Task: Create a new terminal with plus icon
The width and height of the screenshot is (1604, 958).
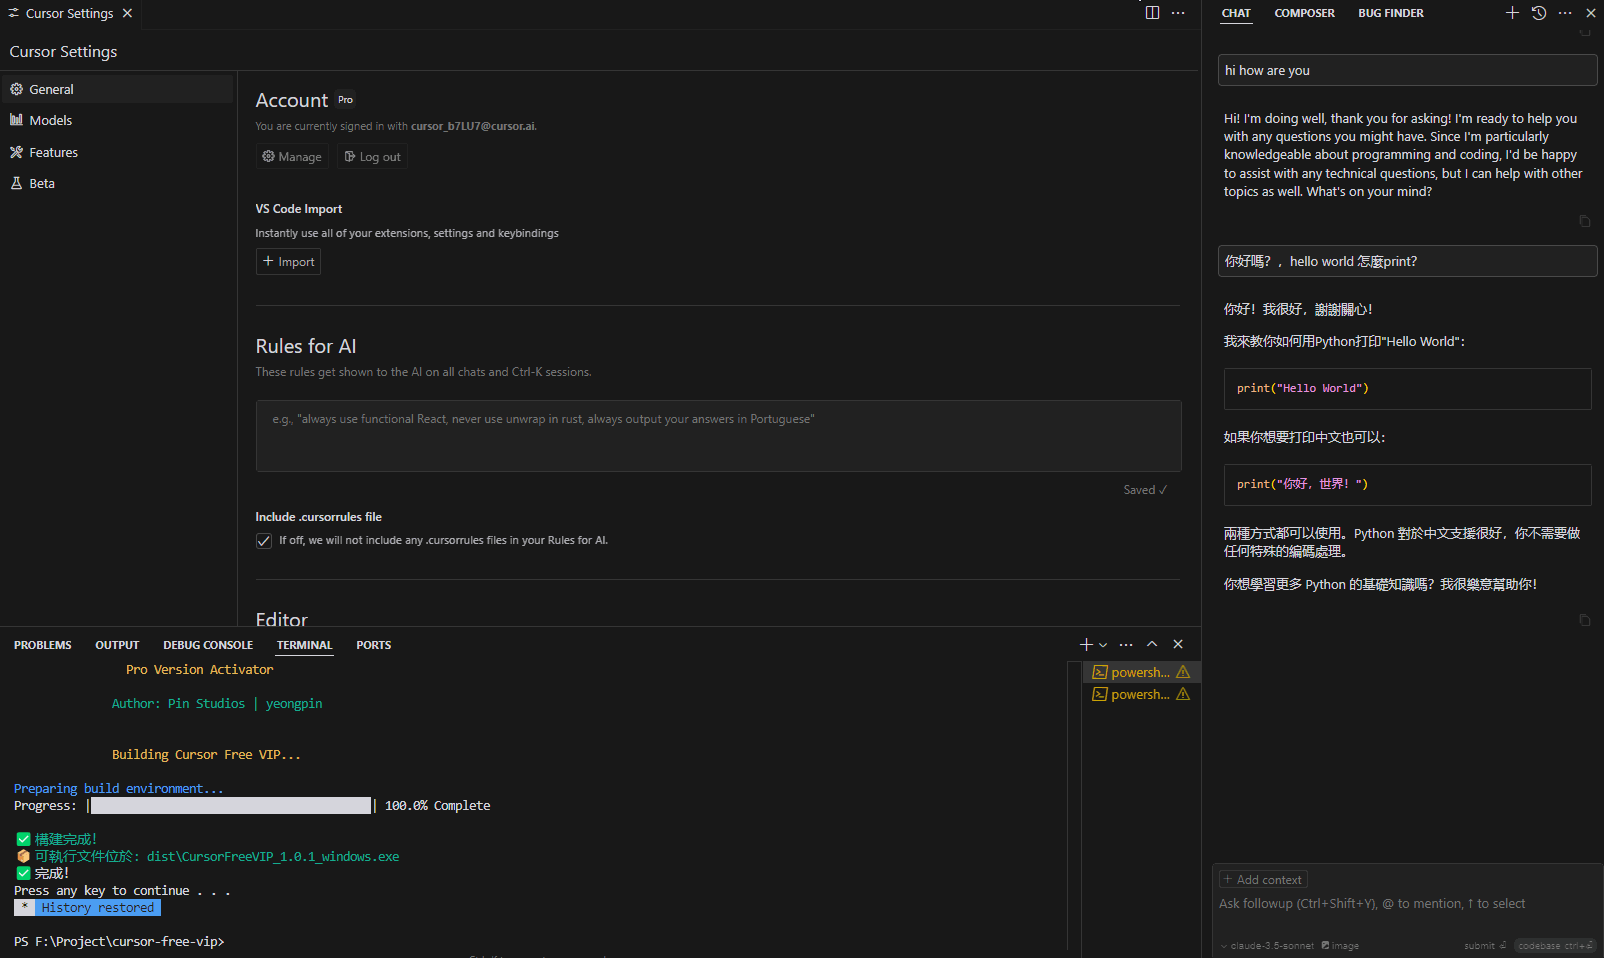Action: [1086, 645]
